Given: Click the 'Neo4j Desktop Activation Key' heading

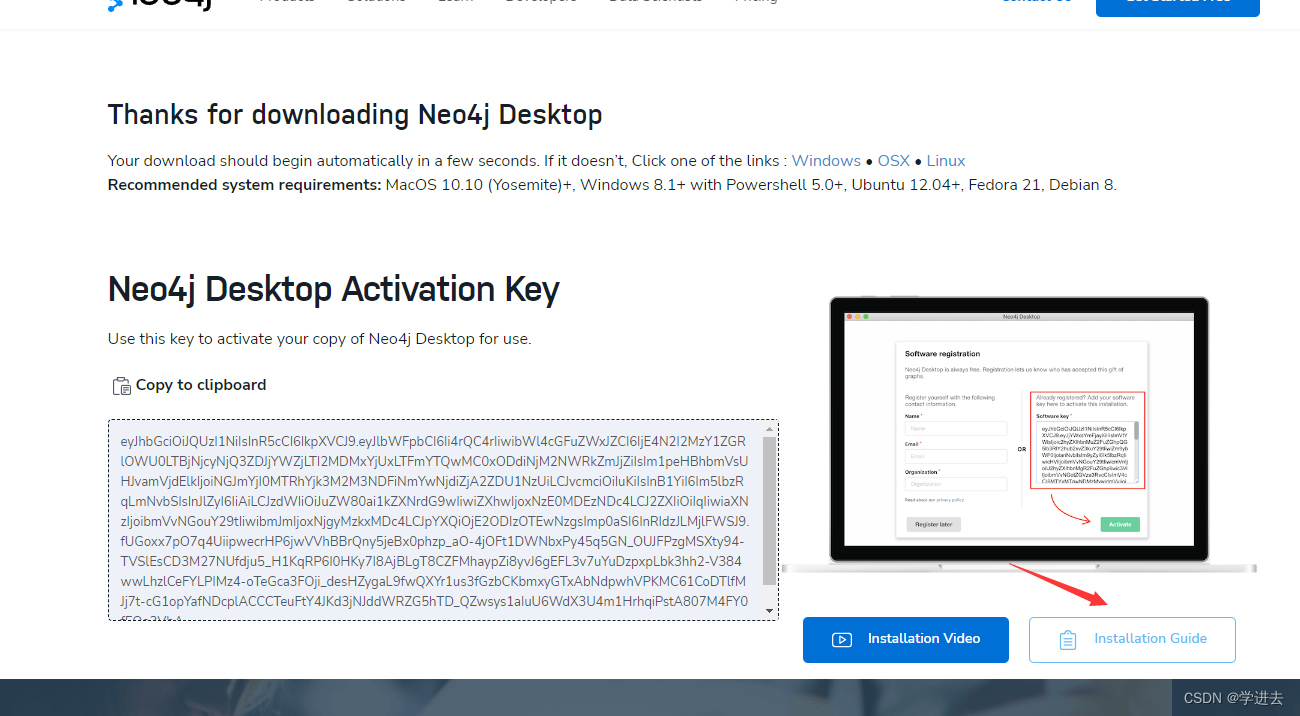Looking at the screenshot, I should (x=334, y=289).
